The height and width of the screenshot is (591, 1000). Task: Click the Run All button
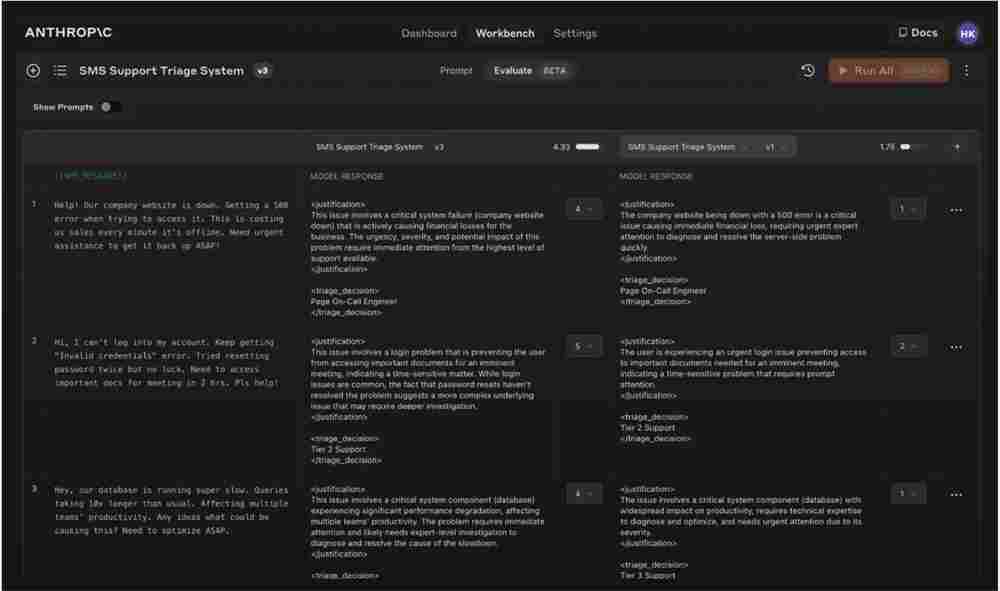[x=888, y=71]
